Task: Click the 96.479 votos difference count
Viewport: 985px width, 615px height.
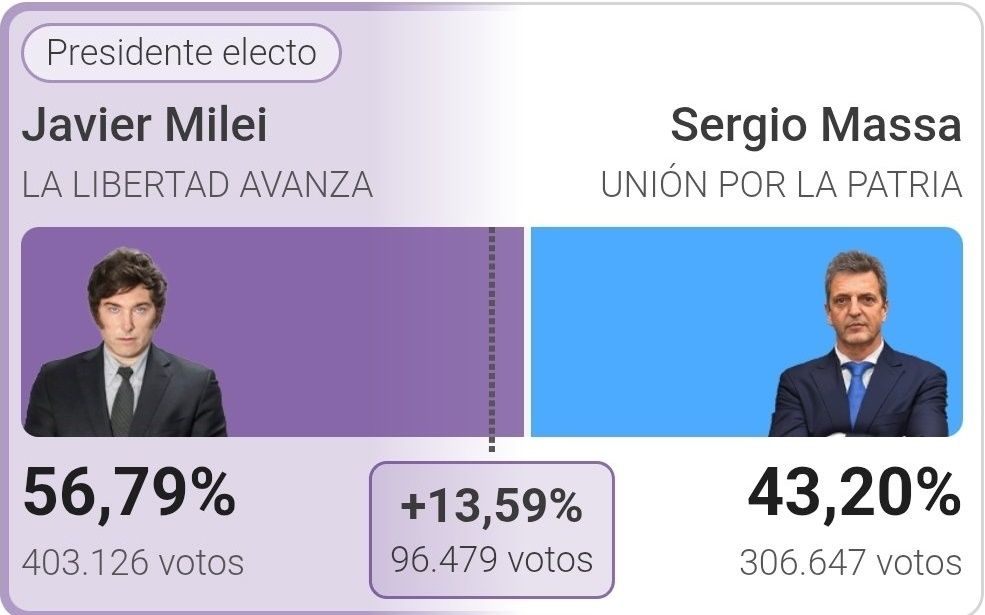Action: click(492, 560)
